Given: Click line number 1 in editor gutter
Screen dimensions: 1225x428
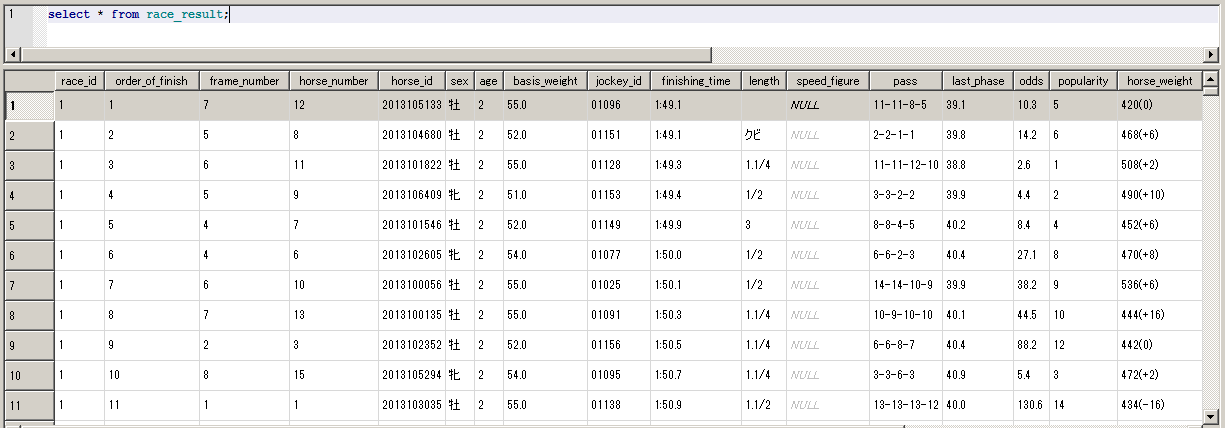Looking at the screenshot, I should pos(10,15).
